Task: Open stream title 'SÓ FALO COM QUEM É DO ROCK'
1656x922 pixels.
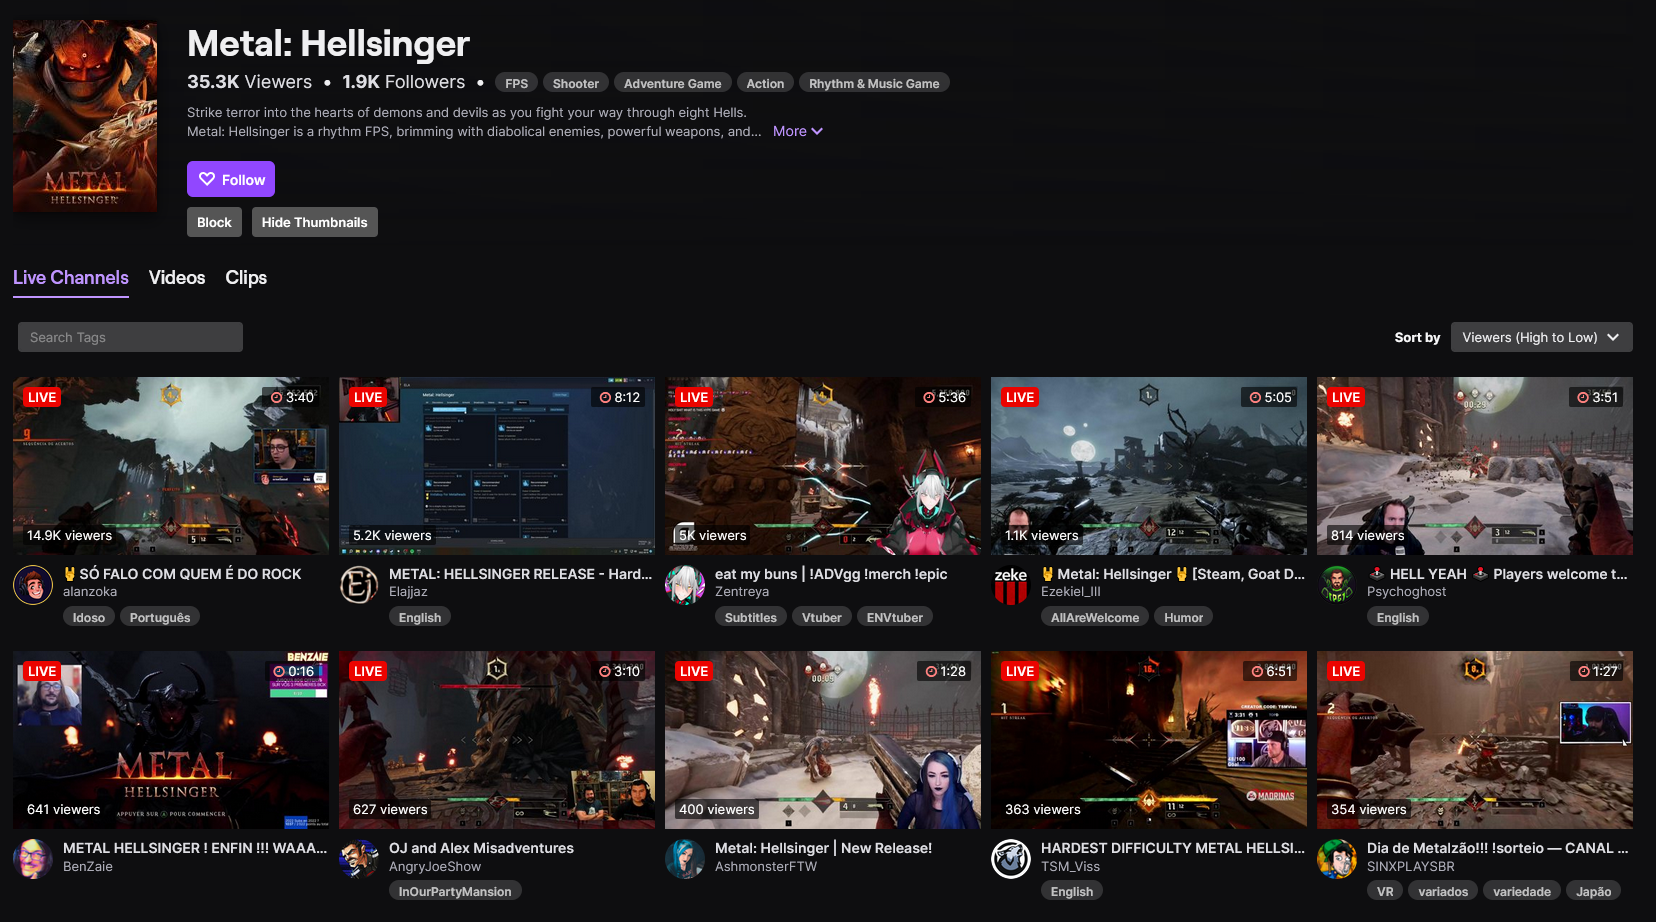Action: click(x=182, y=574)
